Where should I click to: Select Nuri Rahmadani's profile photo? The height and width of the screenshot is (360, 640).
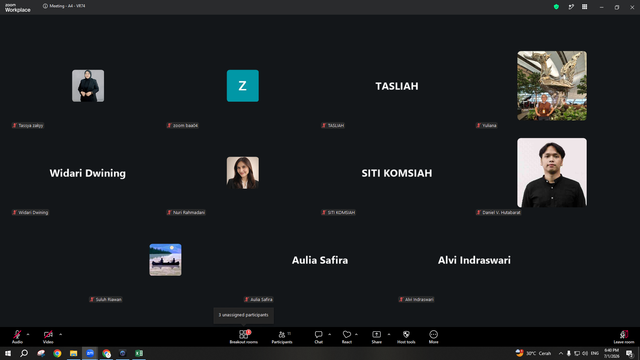[x=243, y=173]
